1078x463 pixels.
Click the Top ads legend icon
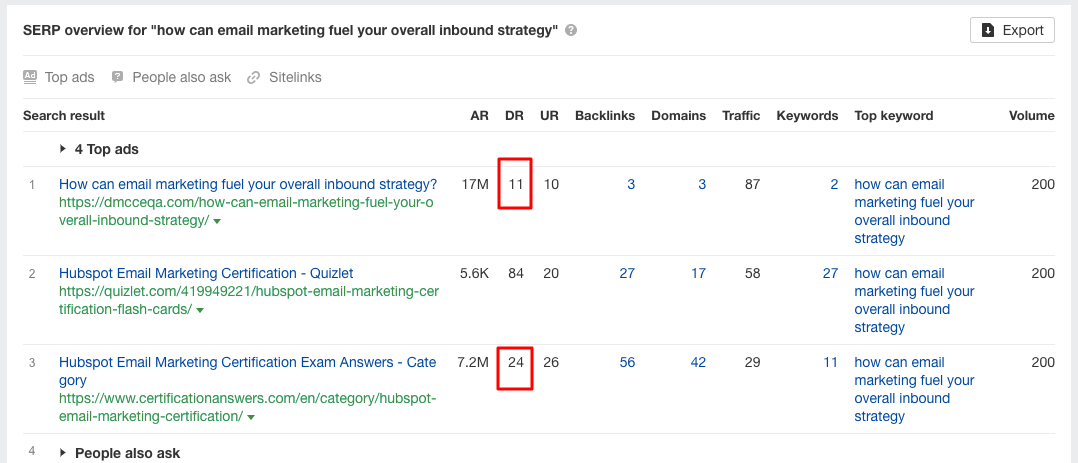coord(30,77)
